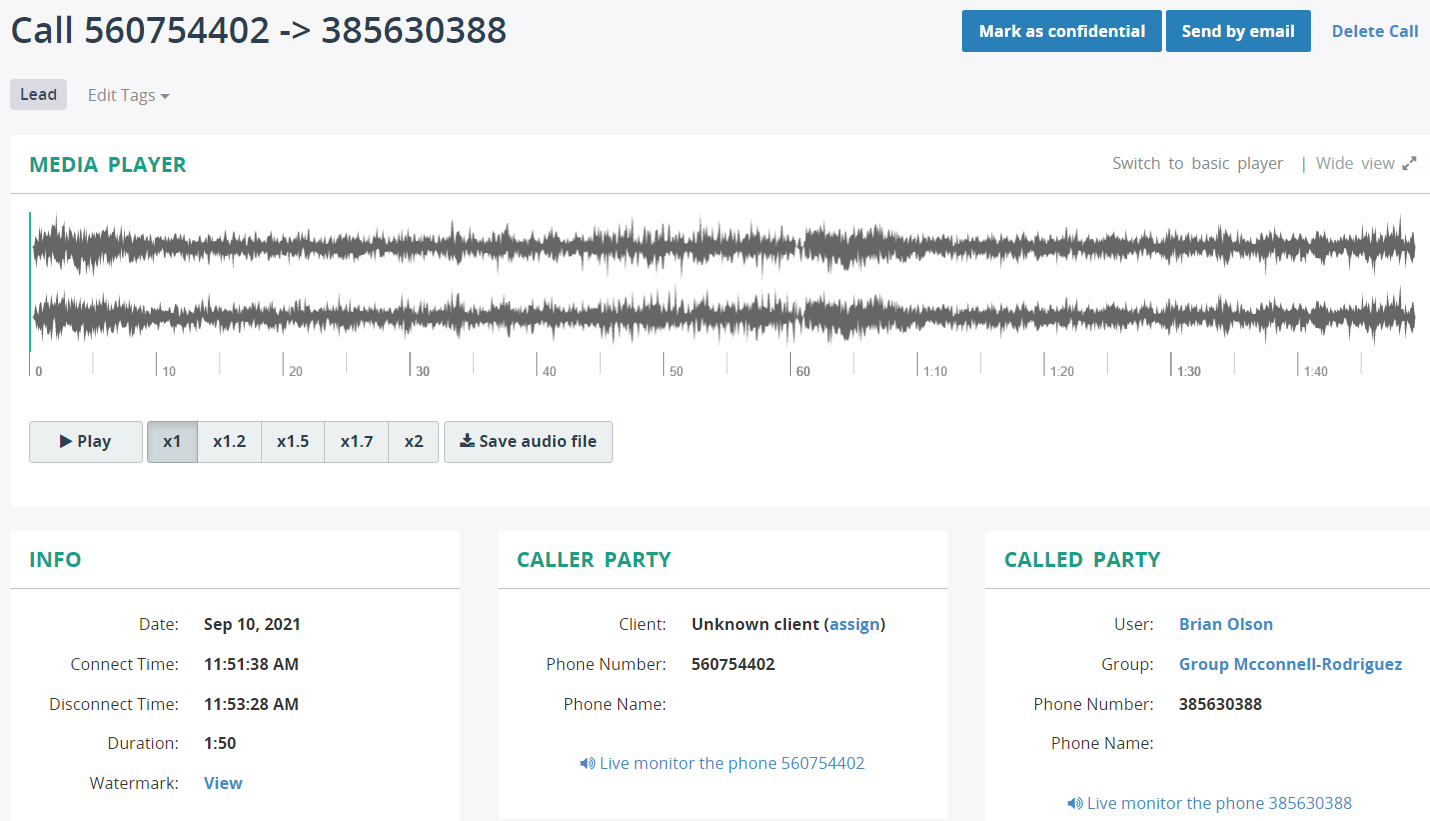
Task: Click the speaker icon to live monitor 560754402
Action: point(587,763)
